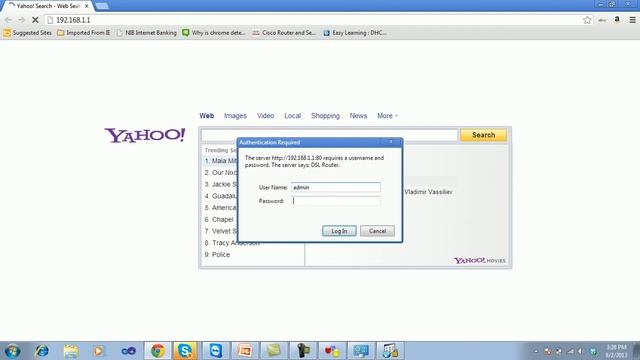640x360 pixels.
Task: Click the Amazon extension icon
Action: pyautogui.click(x=617, y=19)
